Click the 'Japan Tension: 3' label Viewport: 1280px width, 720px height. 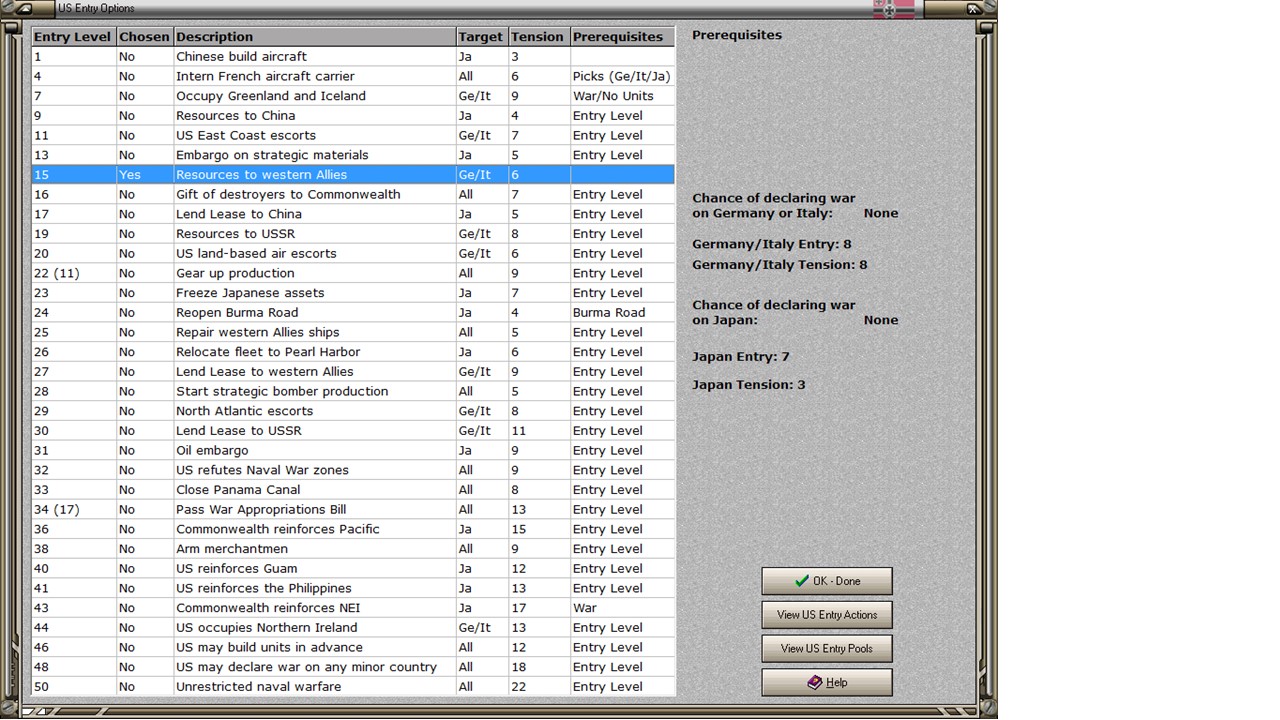[749, 385]
